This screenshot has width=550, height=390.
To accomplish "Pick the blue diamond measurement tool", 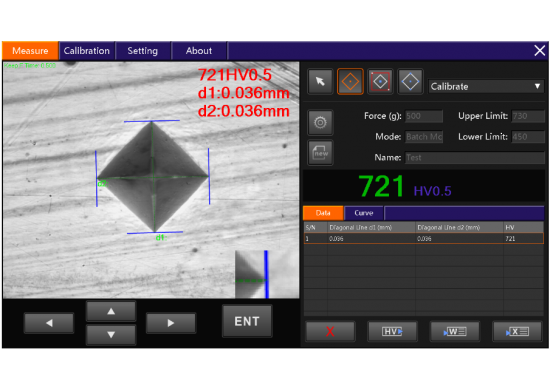I will point(410,82).
